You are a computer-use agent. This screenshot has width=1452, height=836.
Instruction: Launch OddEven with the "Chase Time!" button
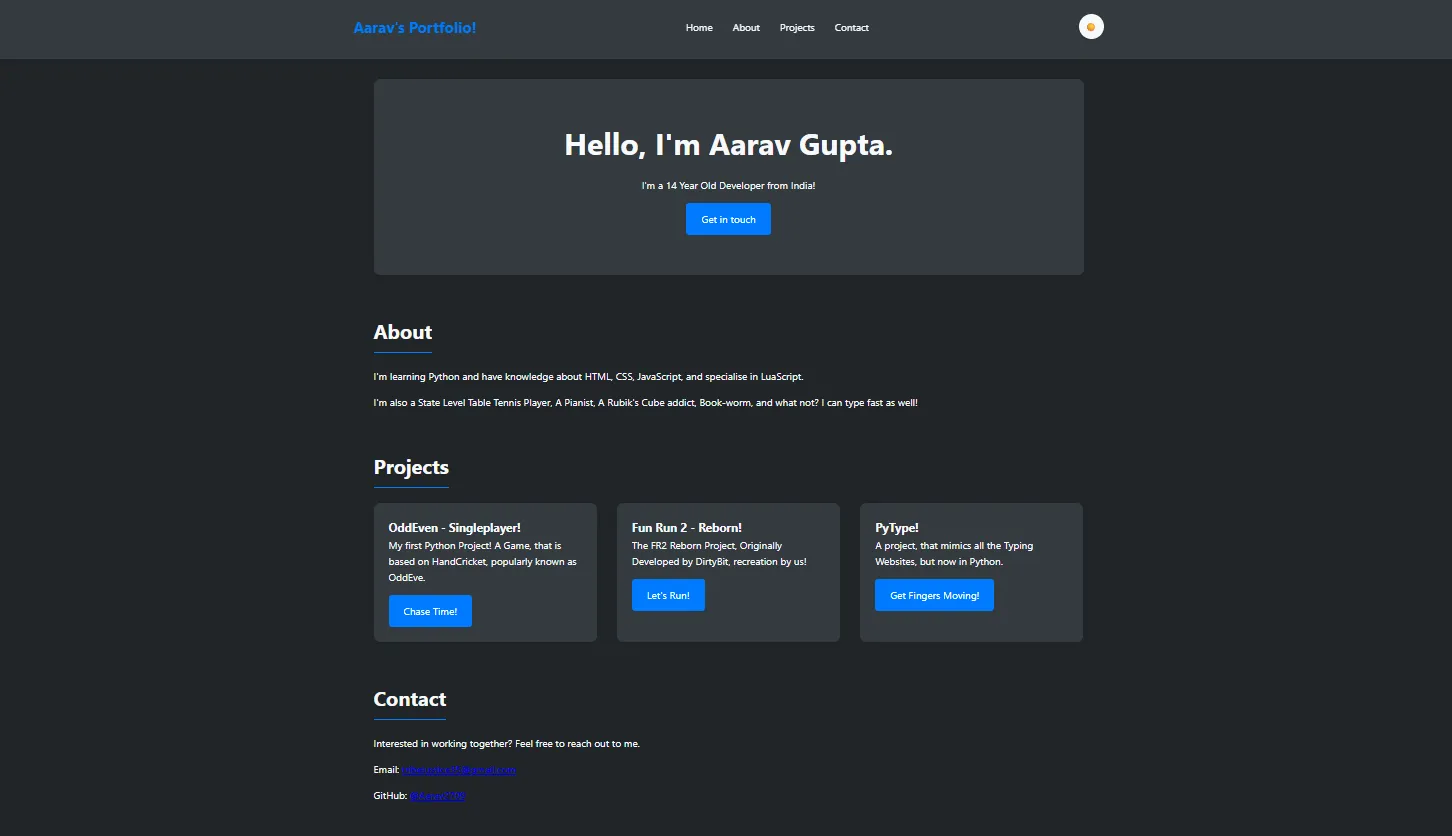click(430, 611)
